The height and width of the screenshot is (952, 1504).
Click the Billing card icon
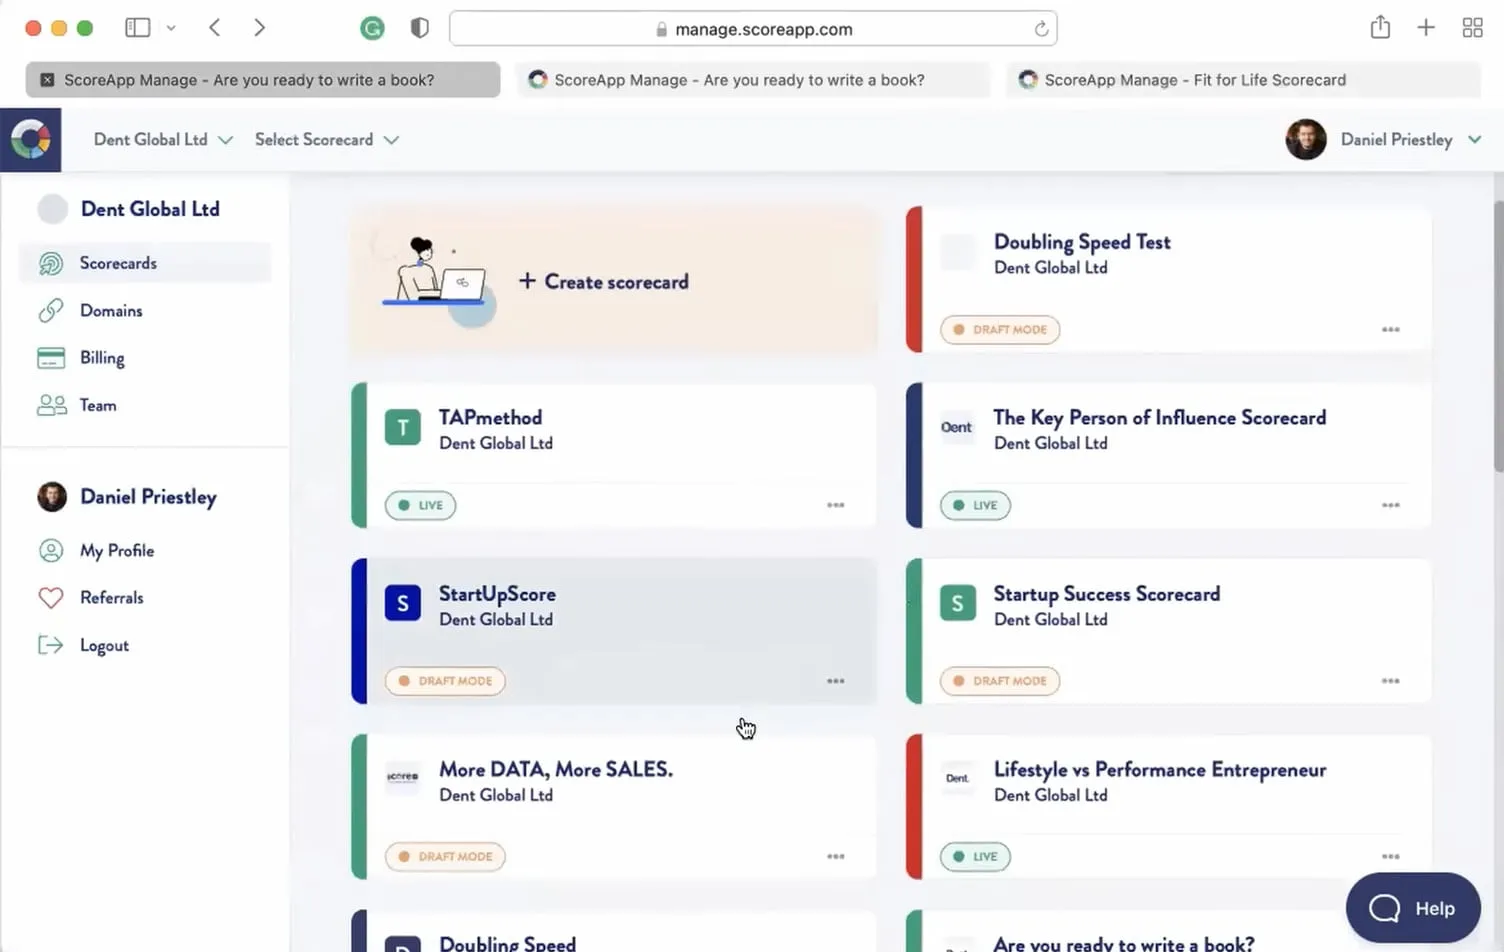[51, 357]
